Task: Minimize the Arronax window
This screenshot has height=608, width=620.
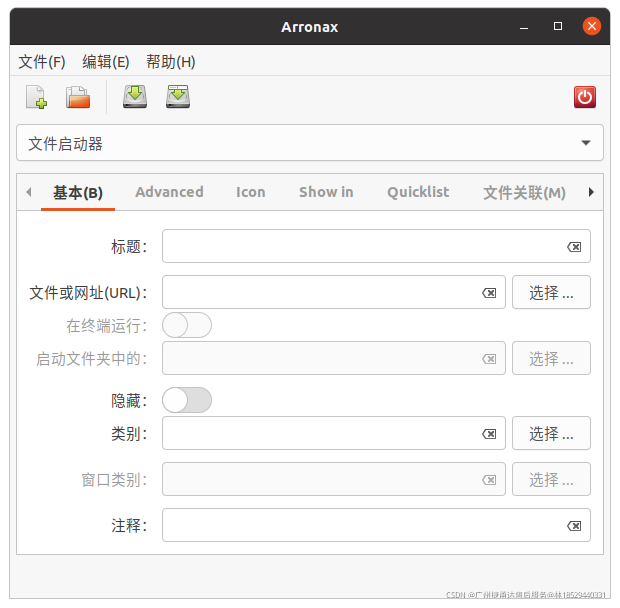Action: pyautogui.click(x=524, y=27)
